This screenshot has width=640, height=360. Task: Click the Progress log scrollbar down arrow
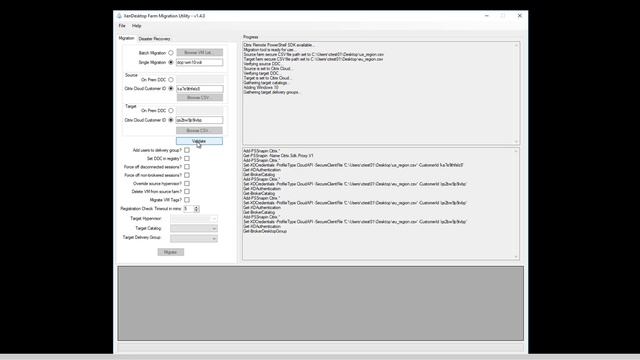pos(516,142)
